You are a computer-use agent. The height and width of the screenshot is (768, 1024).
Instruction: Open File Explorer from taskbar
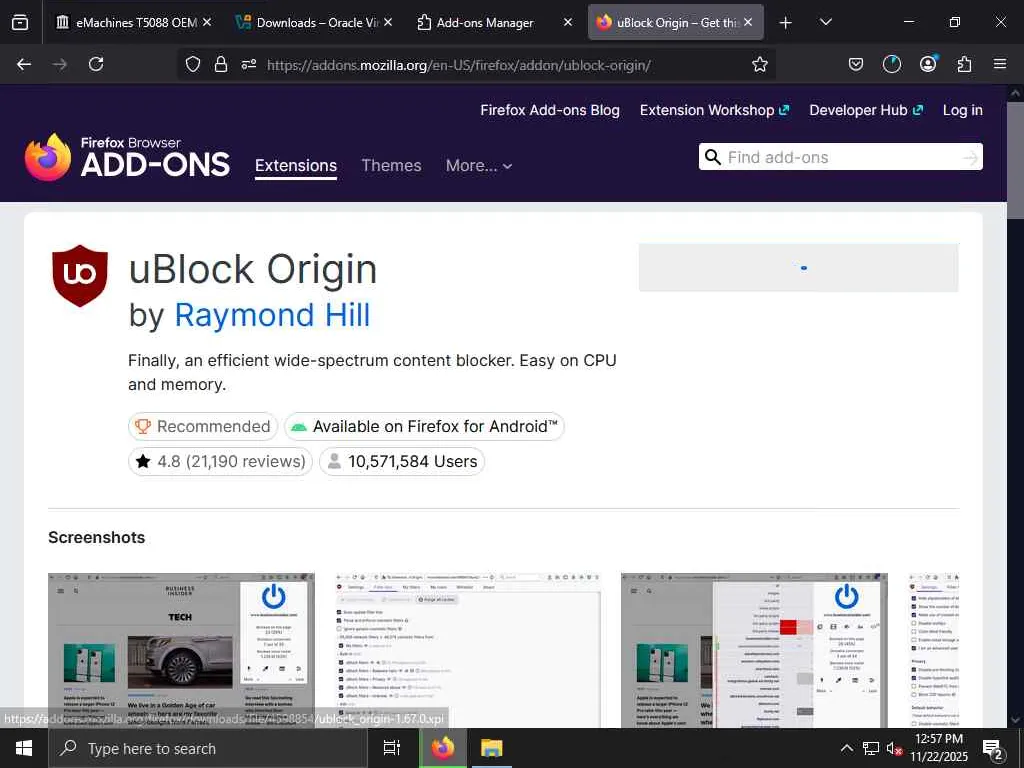pos(491,748)
